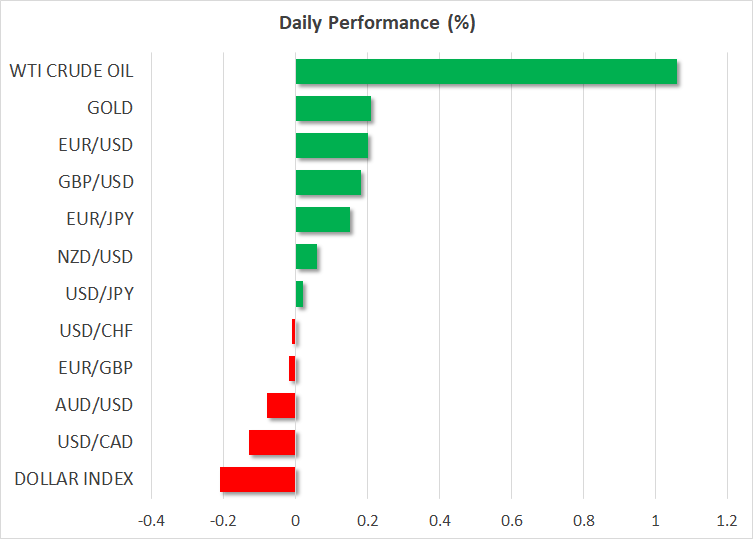The image size is (753, 539).
Task: Click the GOLD category label
Action: (x=110, y=109)
